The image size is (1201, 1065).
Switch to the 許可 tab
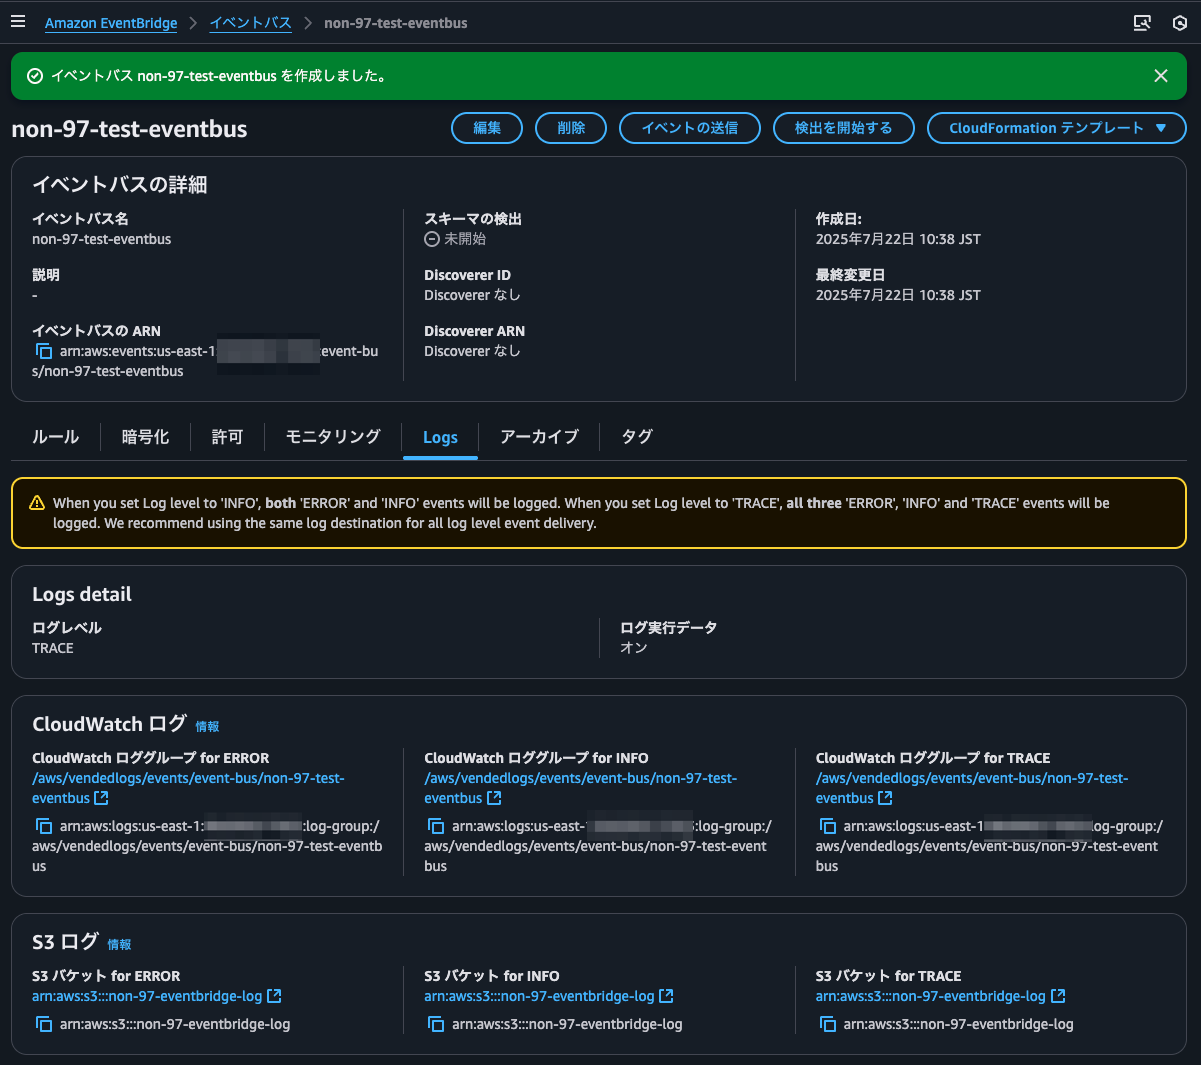pyautogui.click(x=227, y=437)
